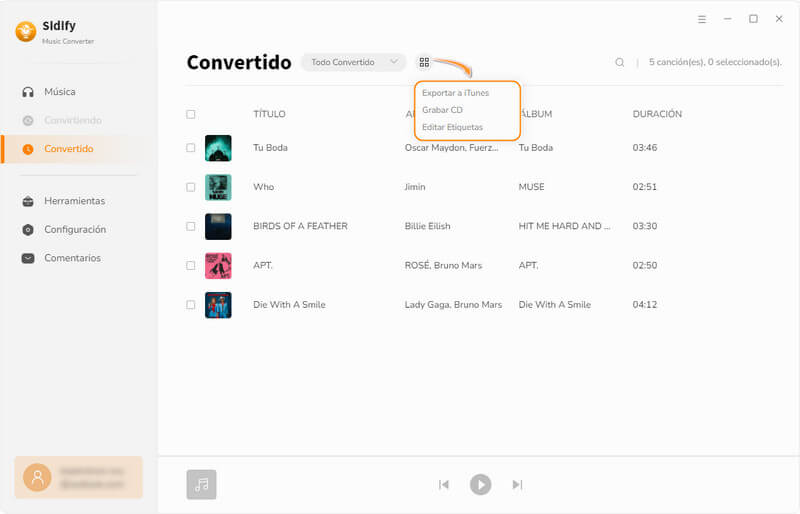Open the hamburger menu icon
Screen dimensions: 800x514
pos(702,19)
